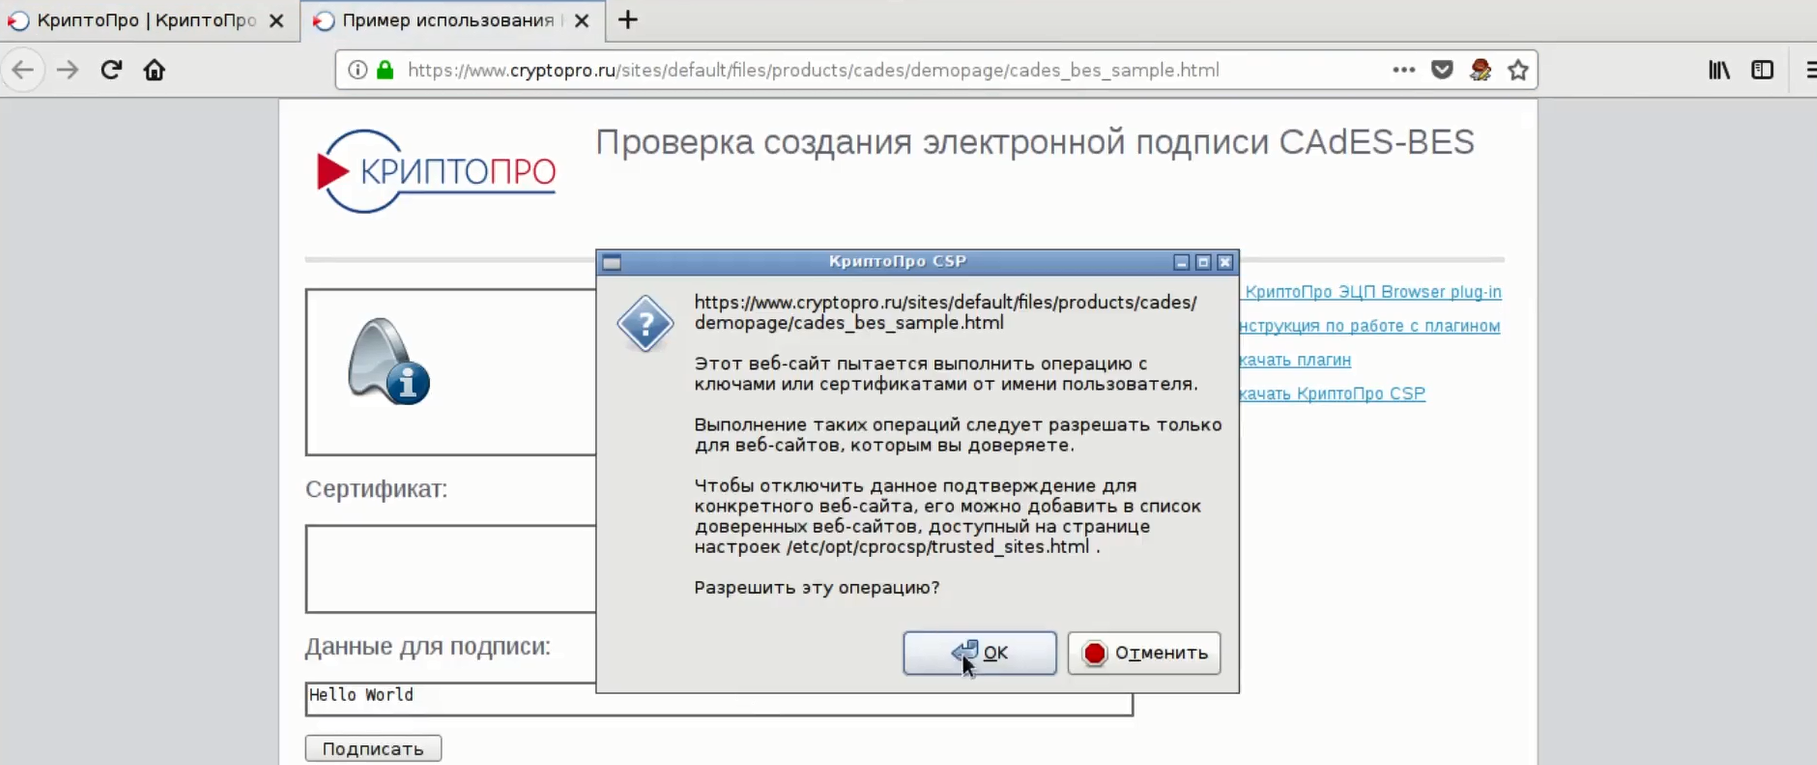Follow the download plug-in link

pos(1295,360)
